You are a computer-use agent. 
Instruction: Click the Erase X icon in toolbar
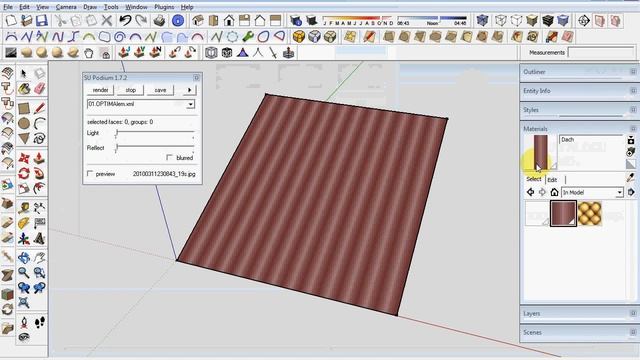pos(107,20)
